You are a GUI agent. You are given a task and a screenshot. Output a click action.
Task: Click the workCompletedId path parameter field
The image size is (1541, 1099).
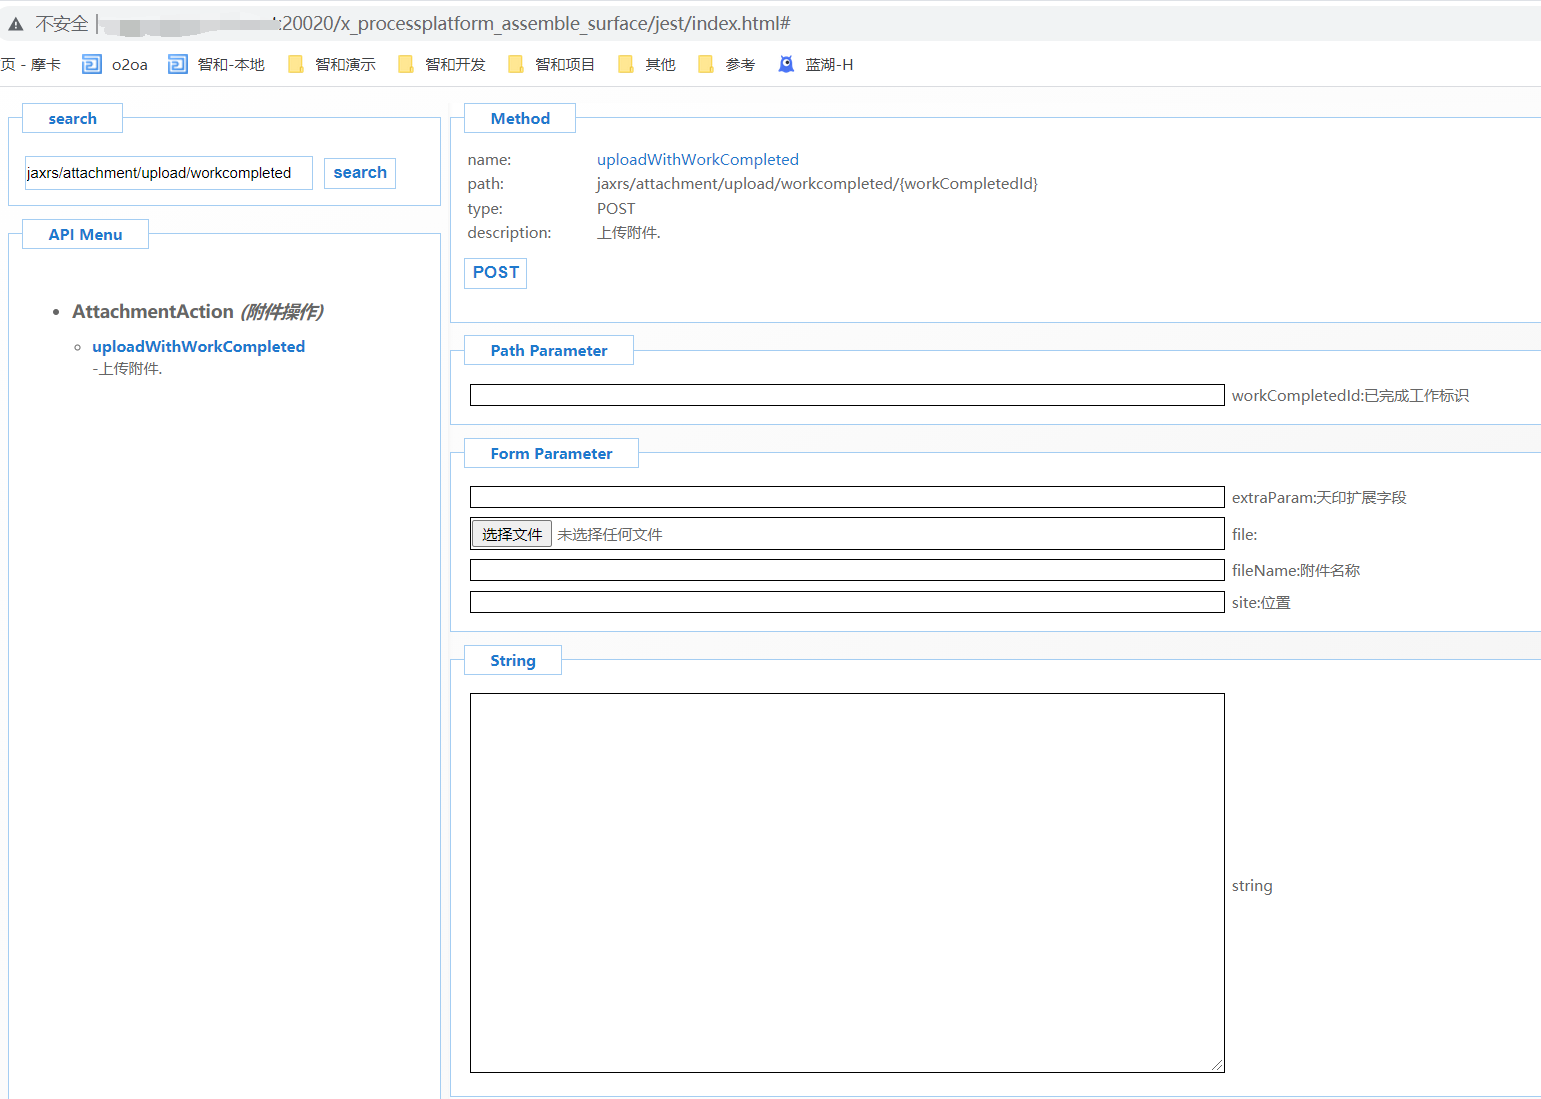[x=846, y=395]
